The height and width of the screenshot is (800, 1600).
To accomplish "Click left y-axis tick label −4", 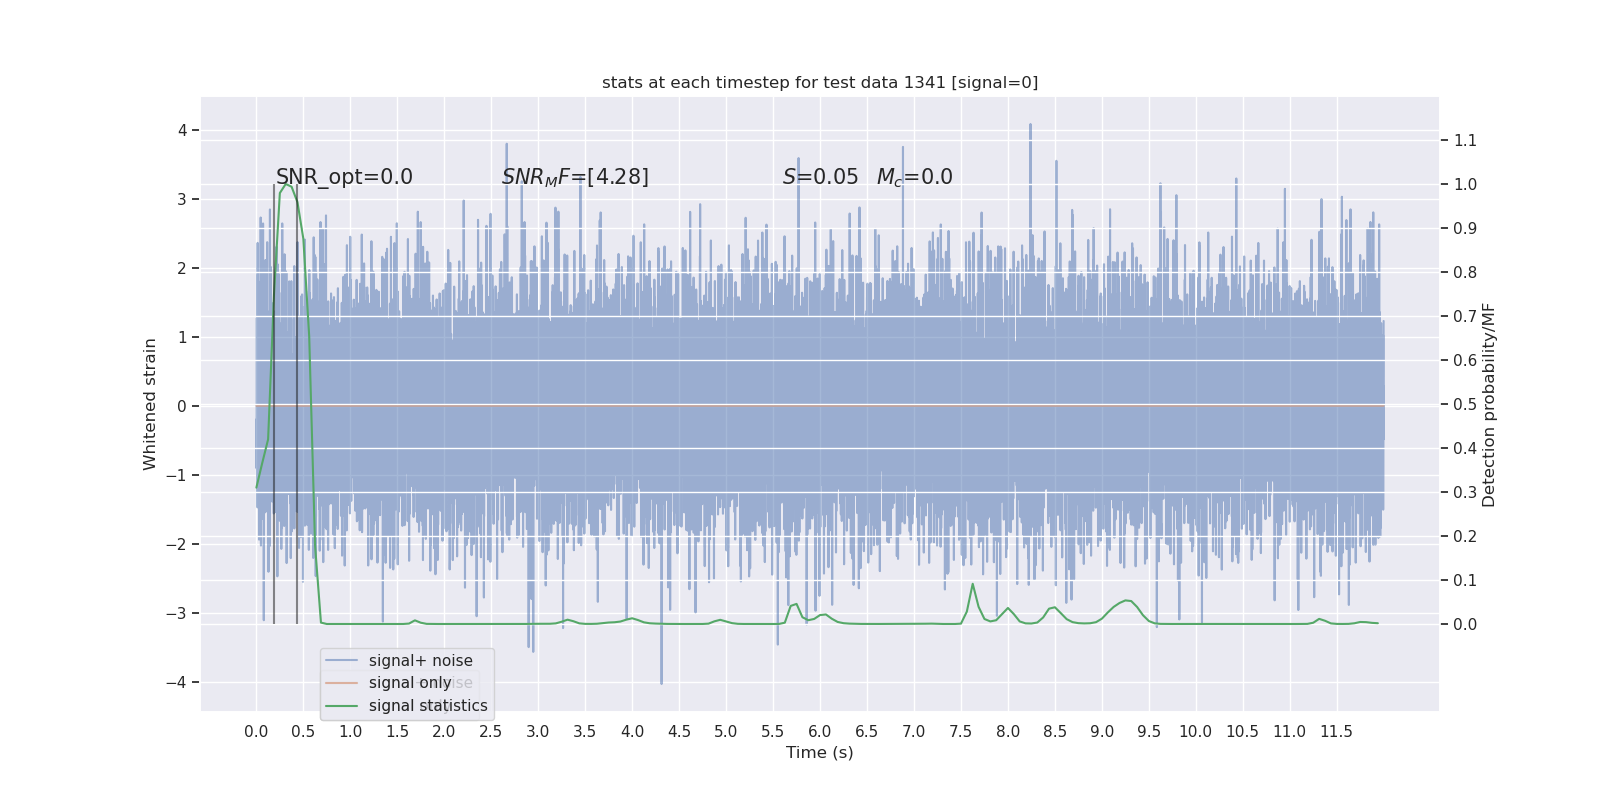I will click(176, 682).
